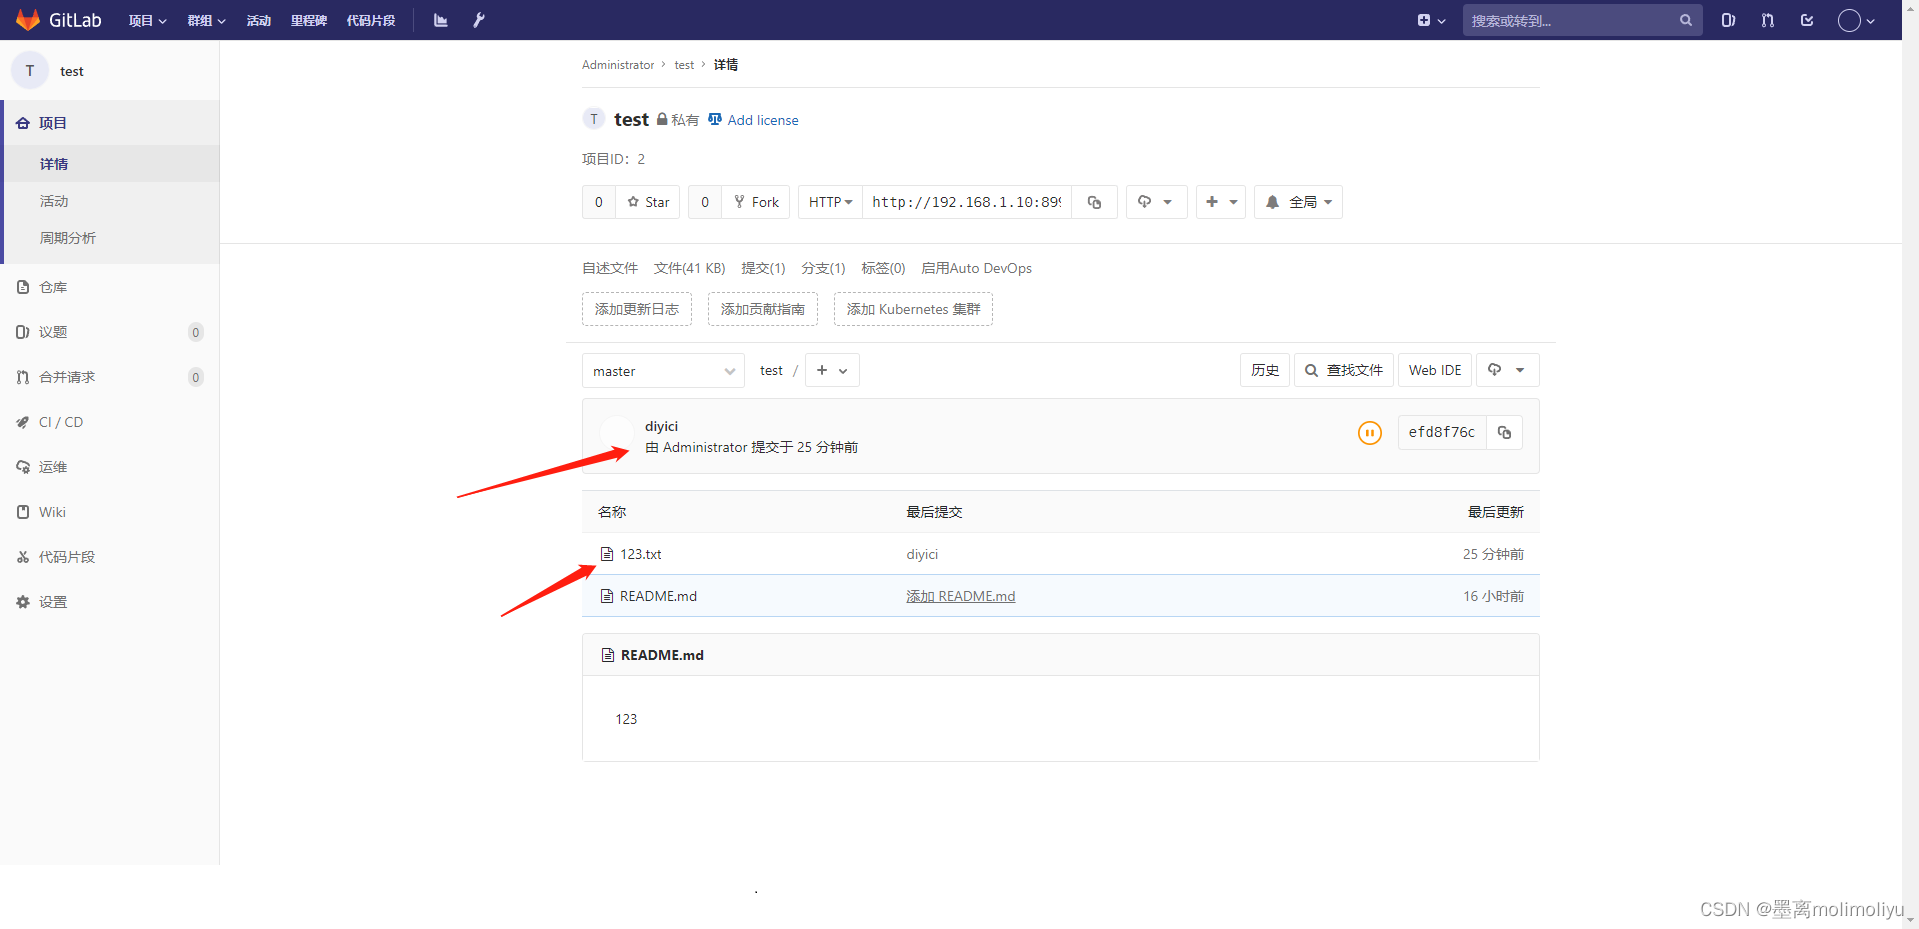Screen dimensions: 1919x929
Task: Click commit hash efd8f76c
Action: click(x=1441, y=432)
